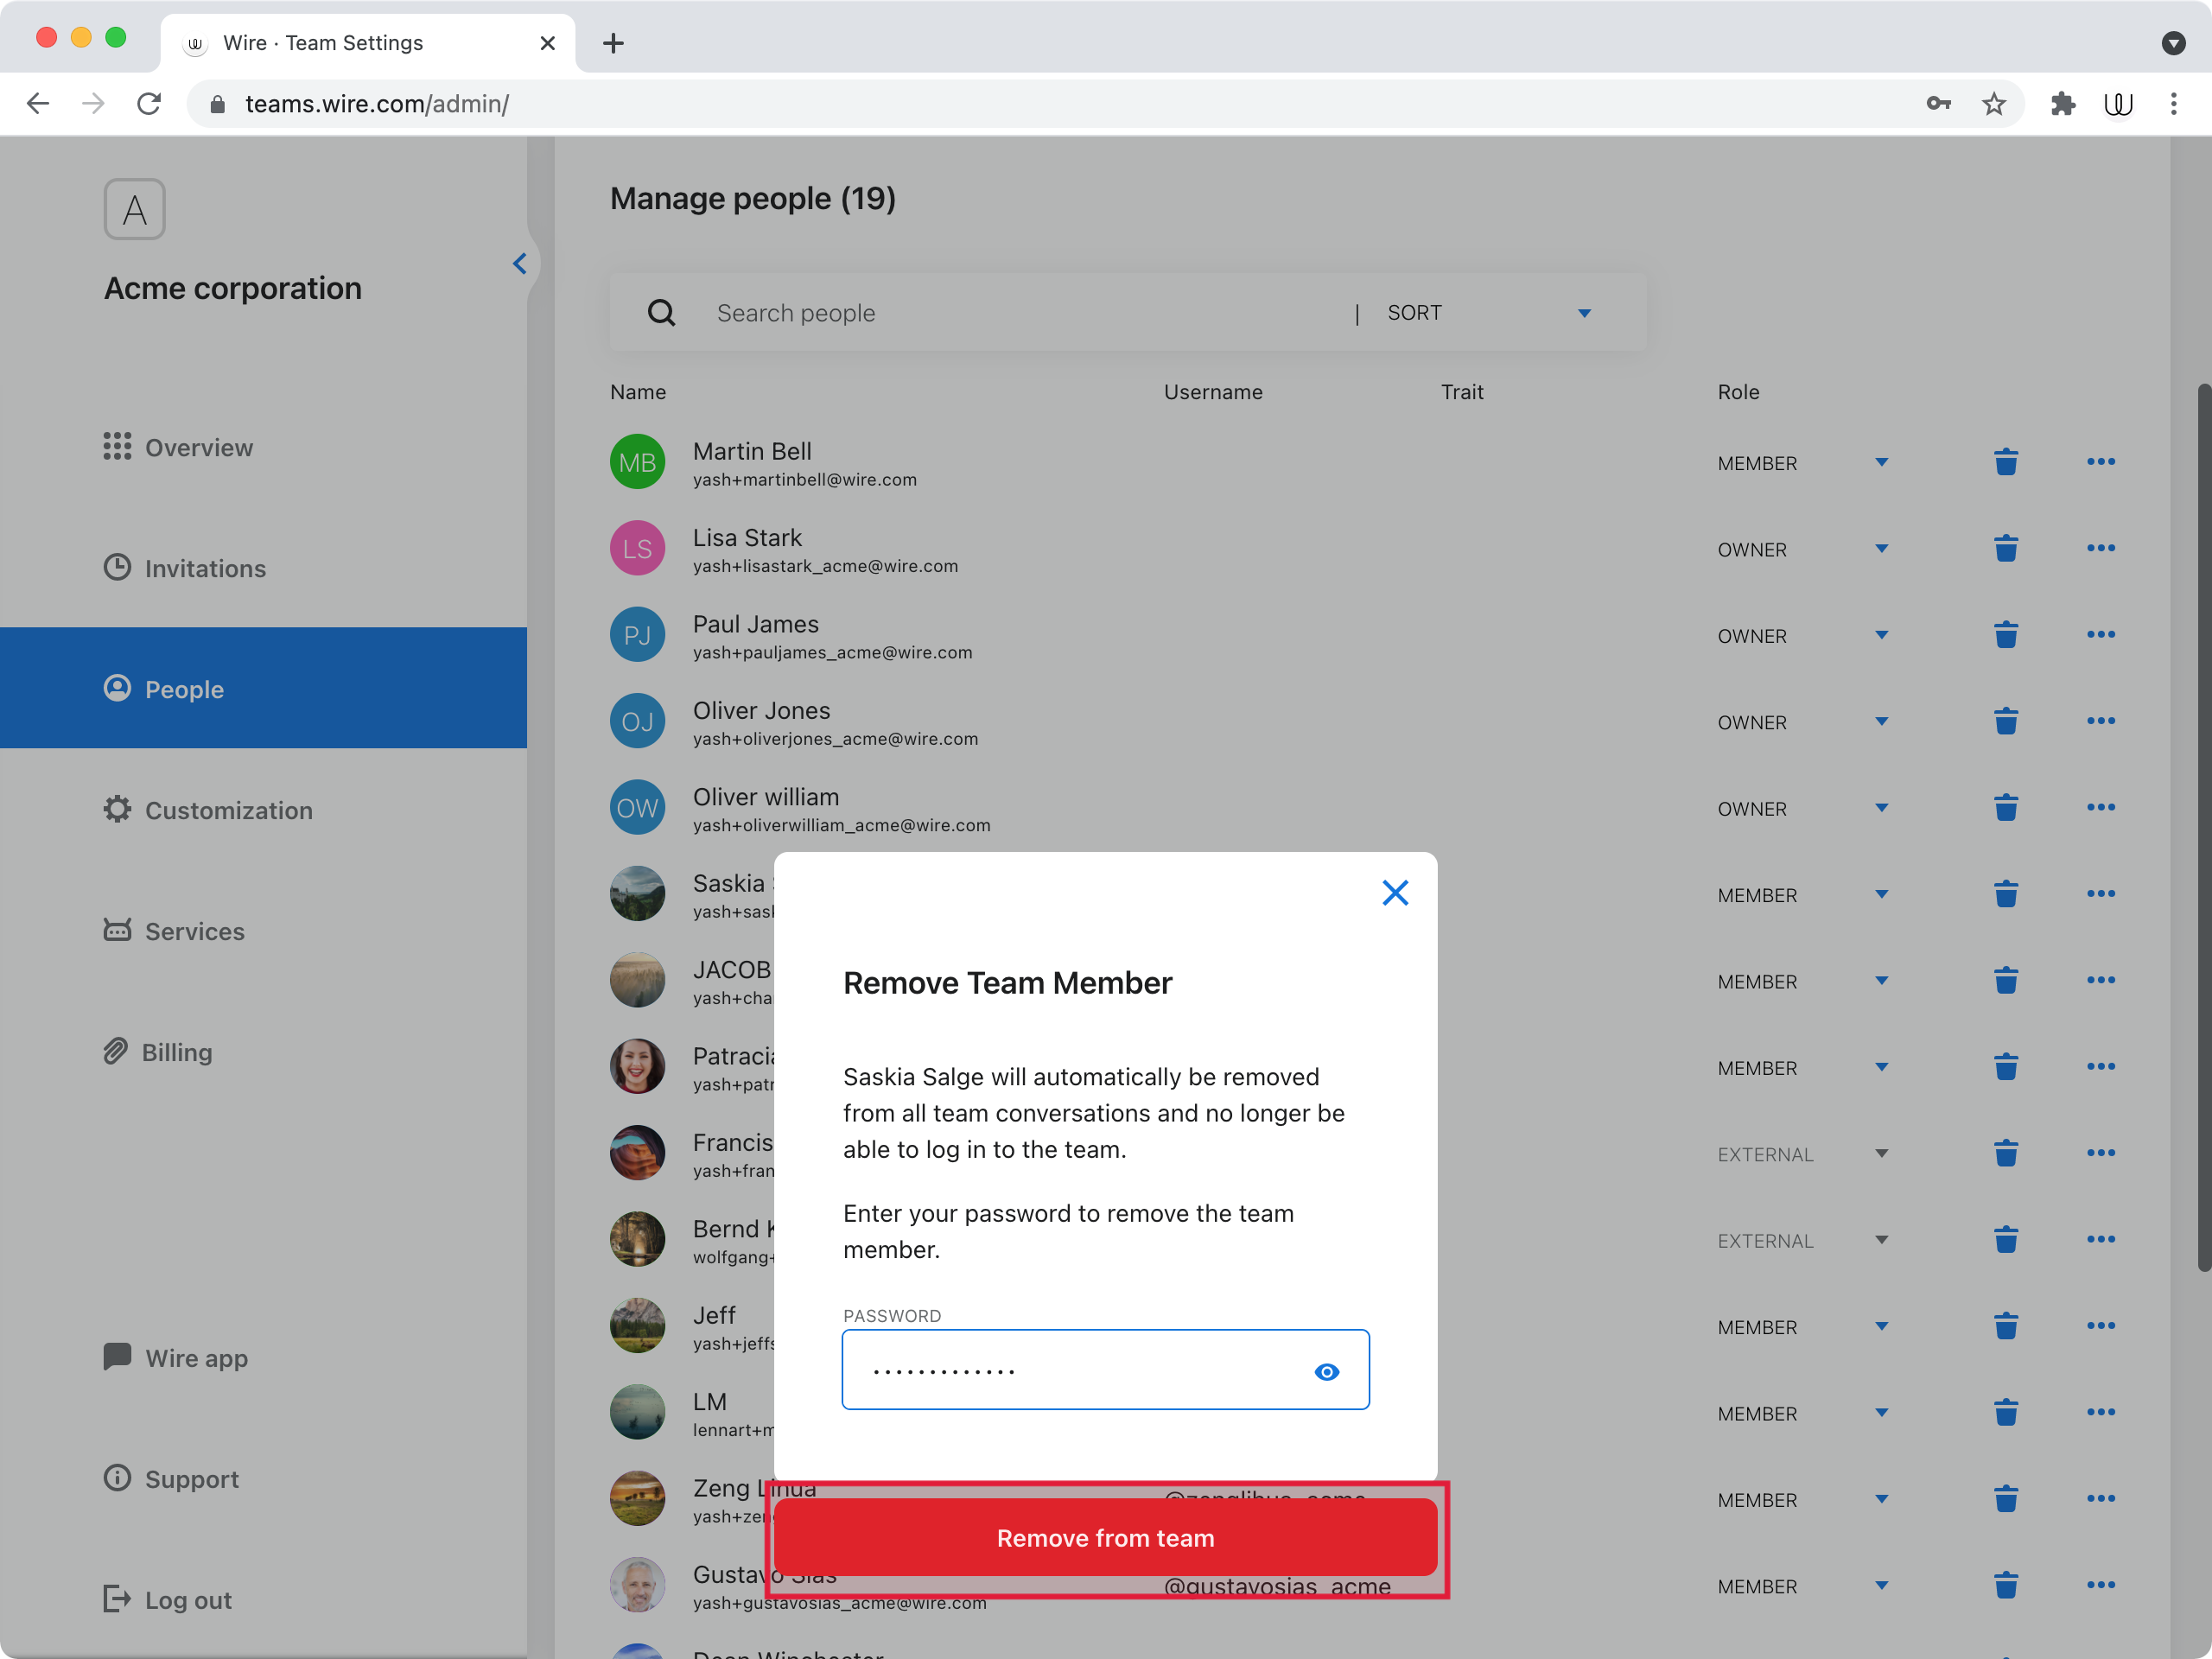The image size is (2212, 1659).
Task: Collapse the sidebar with the chevron
Action: point(520,264)
